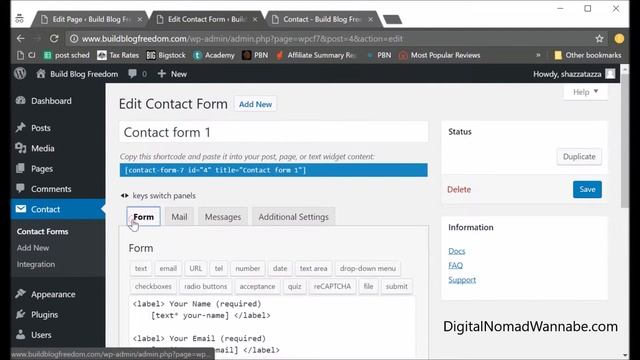640x360 pixels.
Task: Click the red Delete link
Action: point(459,189)
